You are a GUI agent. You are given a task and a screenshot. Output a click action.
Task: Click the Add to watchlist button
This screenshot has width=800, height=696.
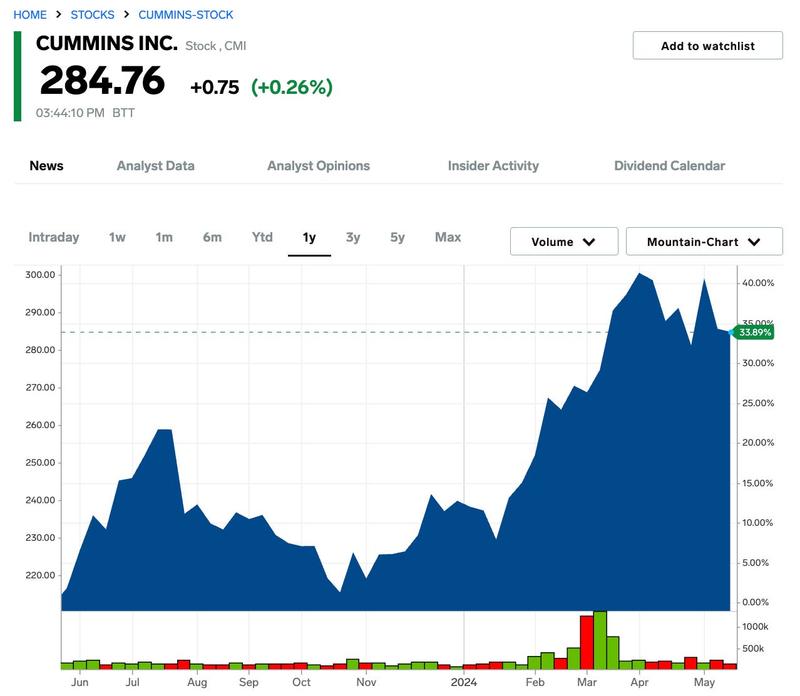pyautogui.click(x=707, y=45)
